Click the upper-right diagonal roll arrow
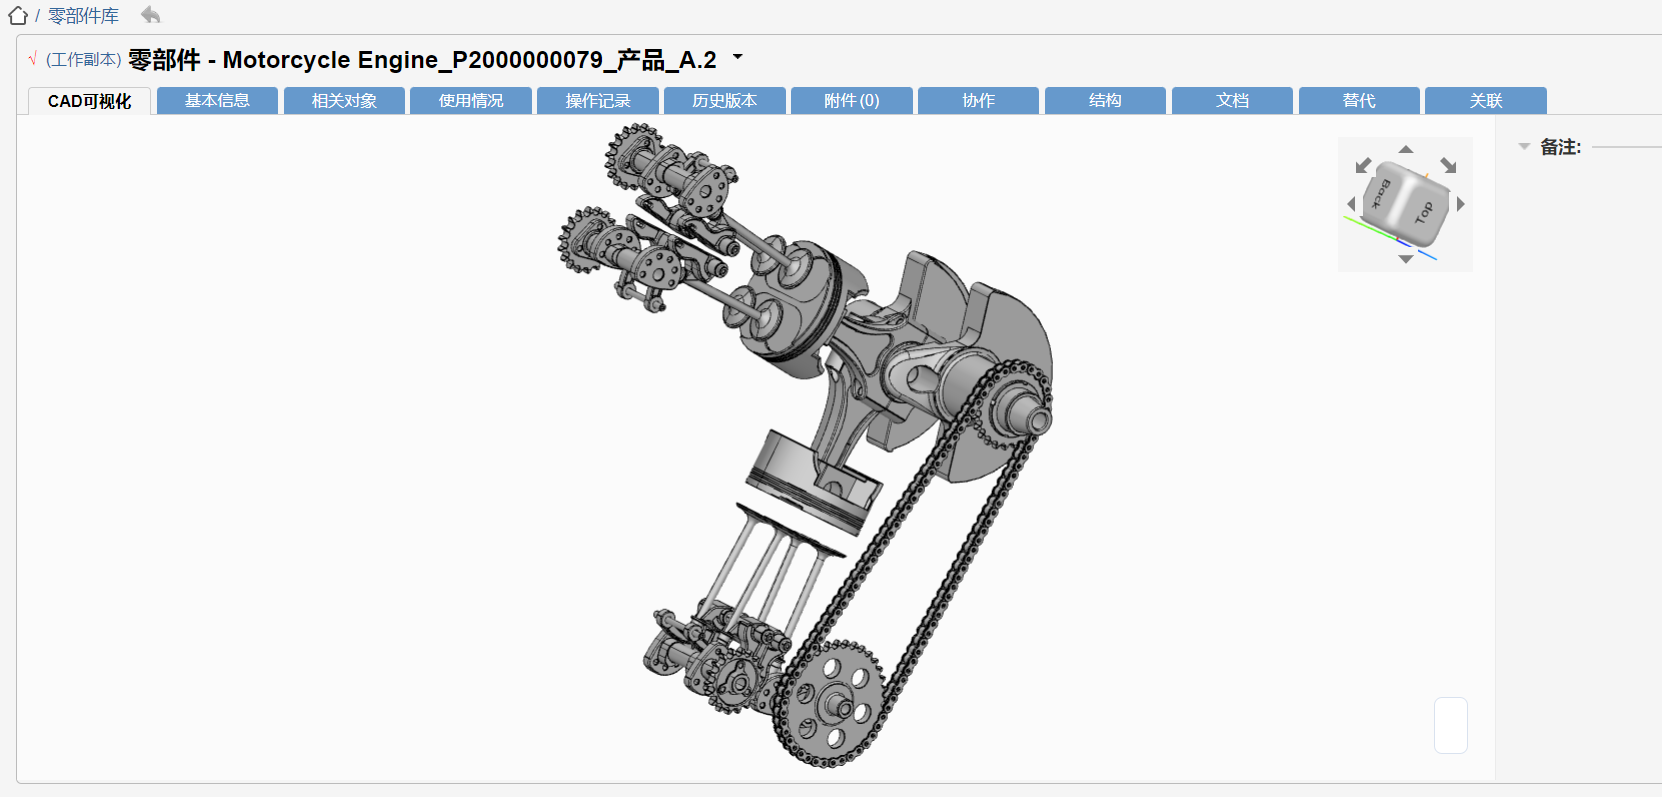The width and height of the screenshot is (1662, 797). click(x=1448, y=165)
